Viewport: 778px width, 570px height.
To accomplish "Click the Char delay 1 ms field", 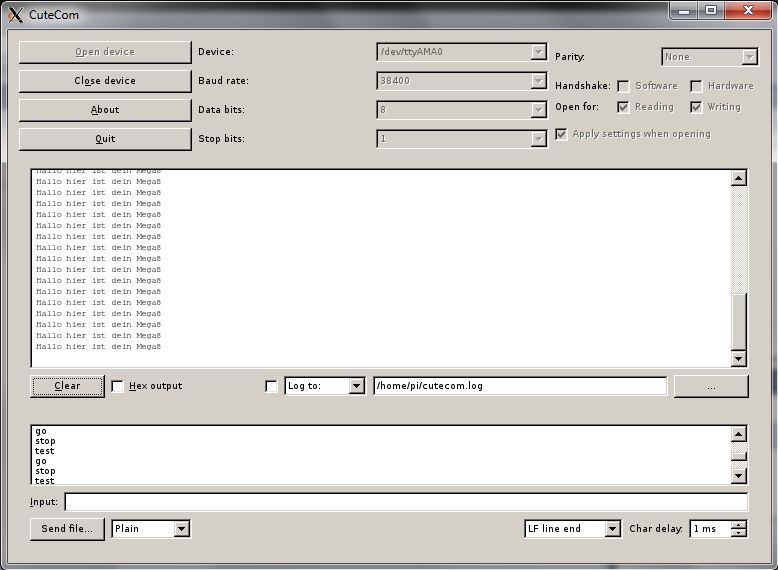I will 712,529.
